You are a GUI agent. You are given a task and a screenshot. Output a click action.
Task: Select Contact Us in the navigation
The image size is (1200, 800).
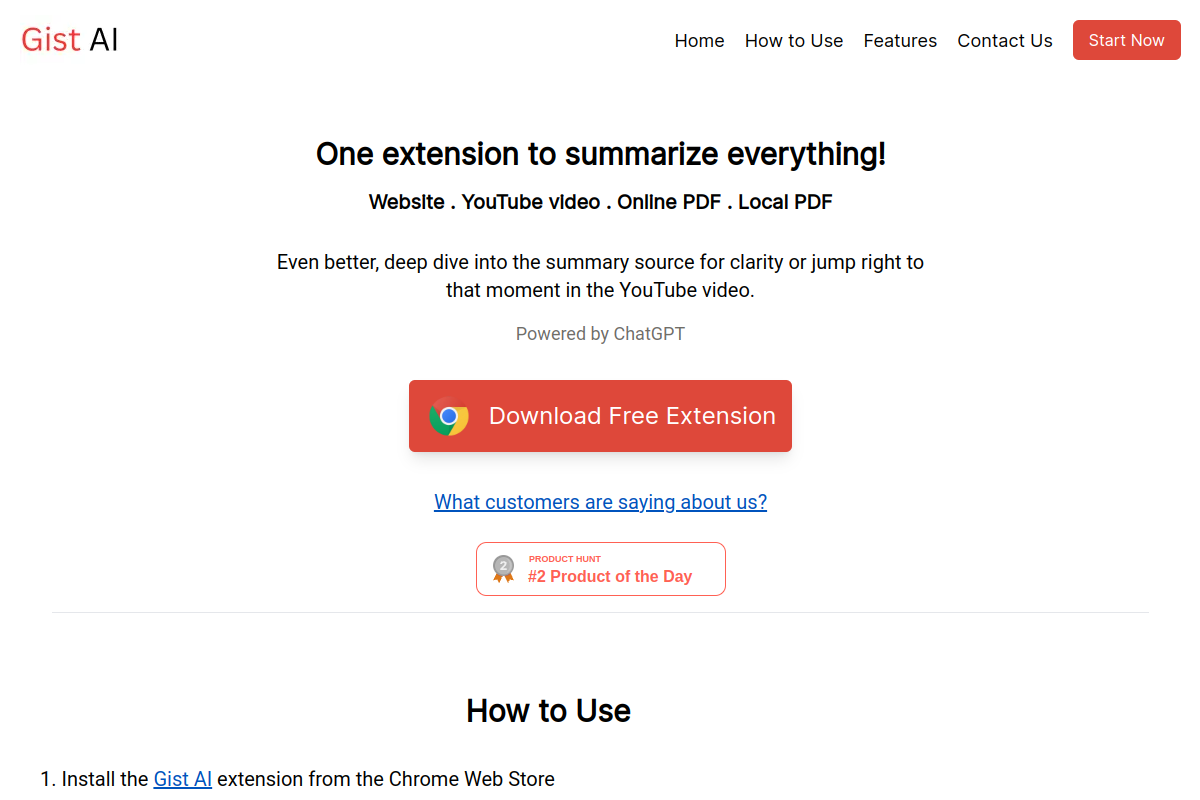click(x=1005, y=41)
